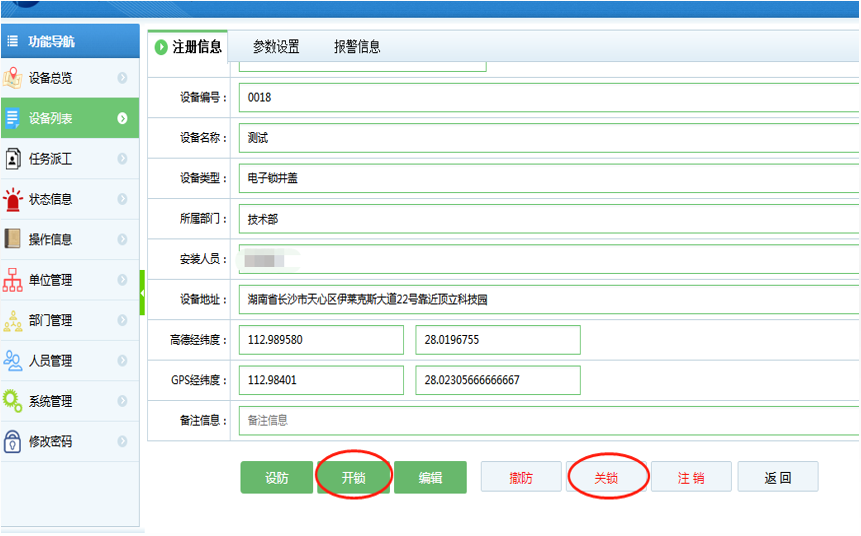This screenshot has height=536, width=861.
Task: Click the 任务派工 icon in sidebar
Action: 13,159
